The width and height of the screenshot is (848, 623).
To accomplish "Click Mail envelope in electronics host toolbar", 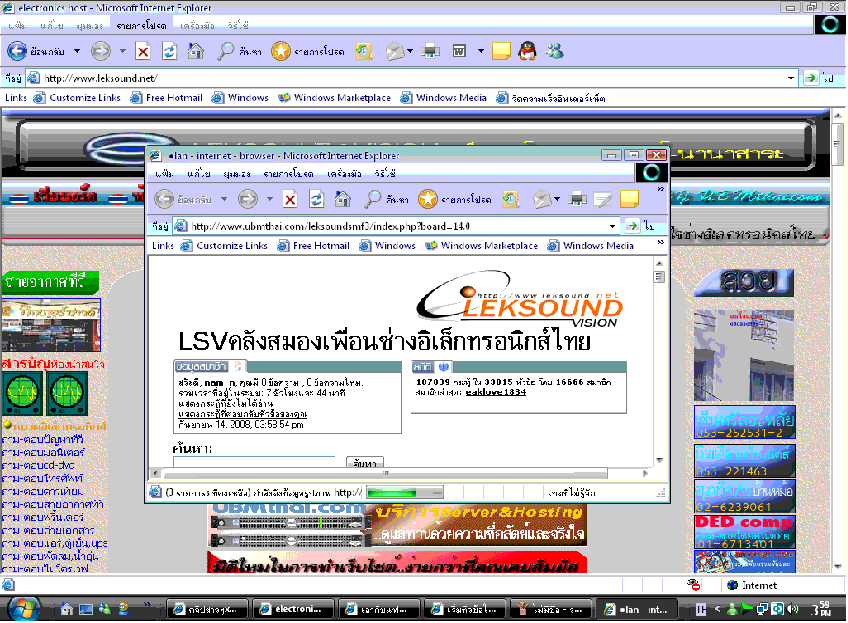I will pos(395,51).
